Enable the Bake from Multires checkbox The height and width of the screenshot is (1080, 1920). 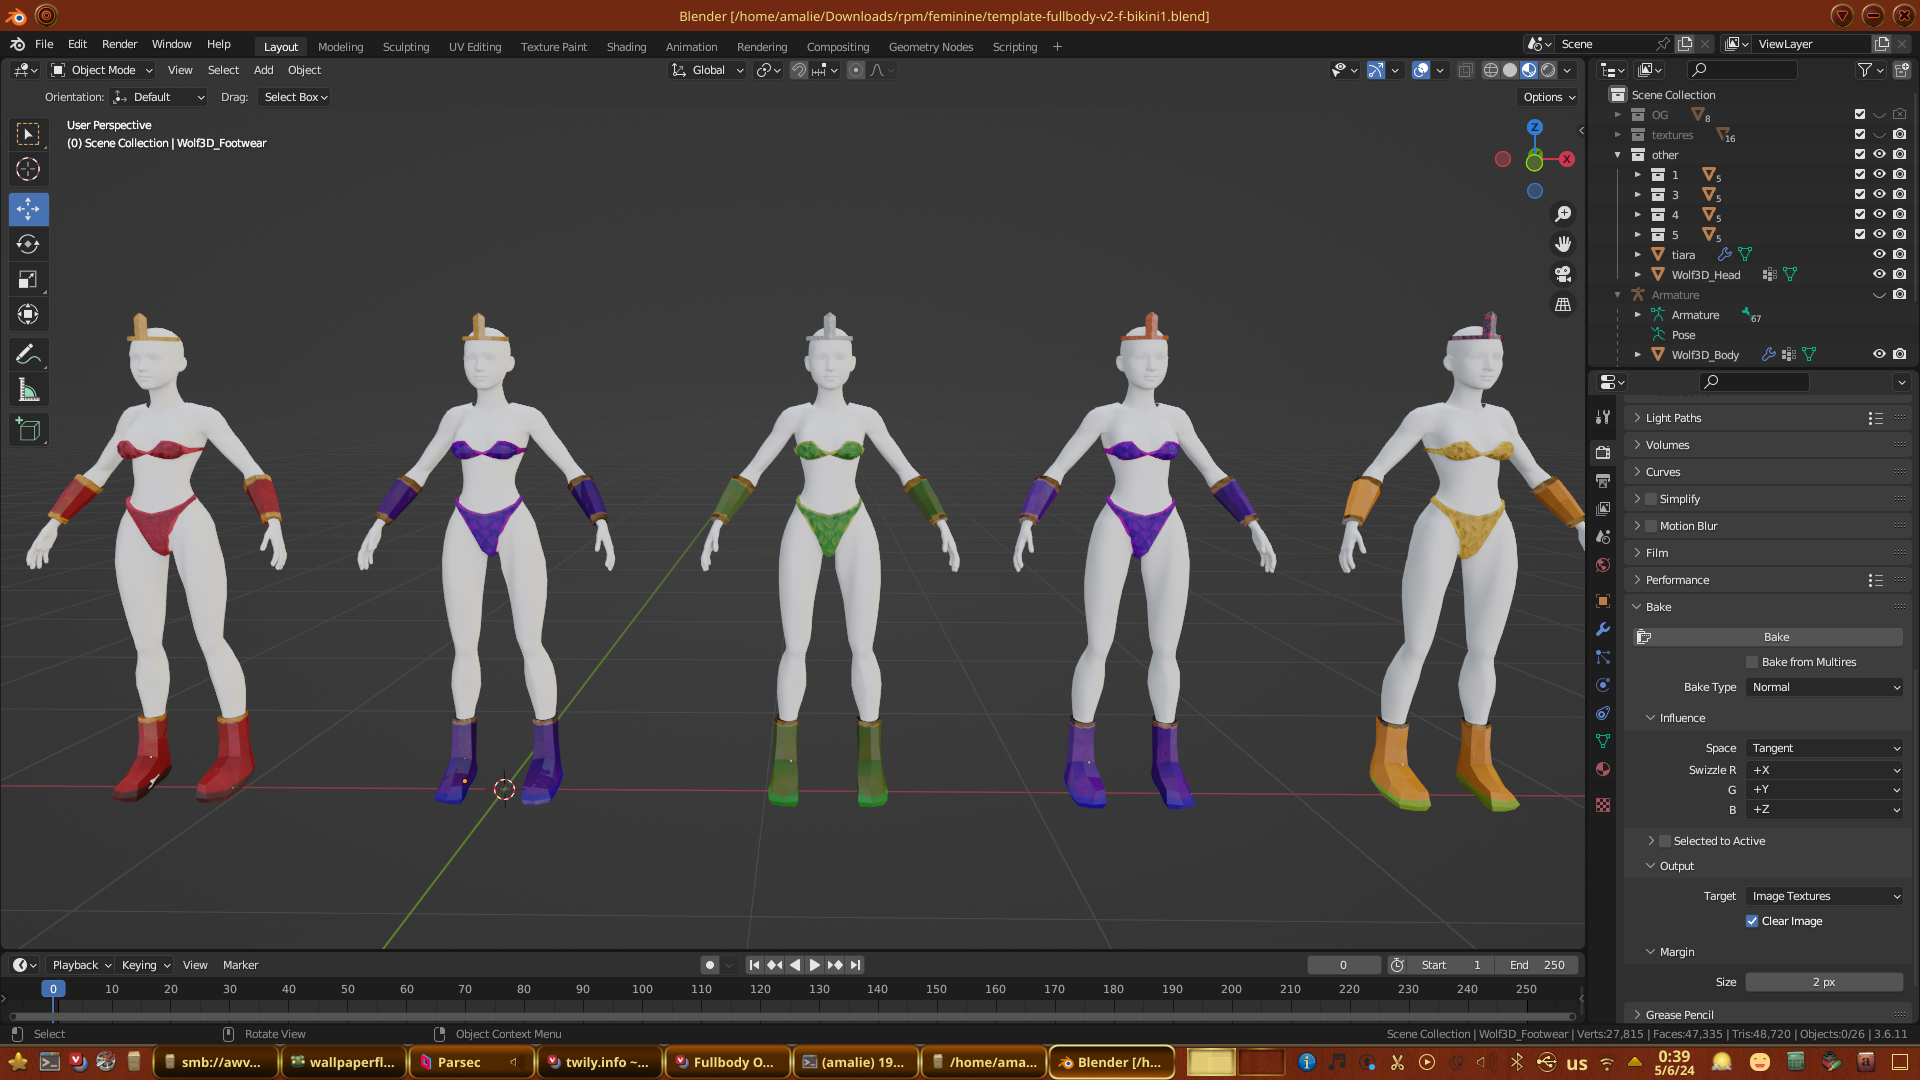point(1752,662)
